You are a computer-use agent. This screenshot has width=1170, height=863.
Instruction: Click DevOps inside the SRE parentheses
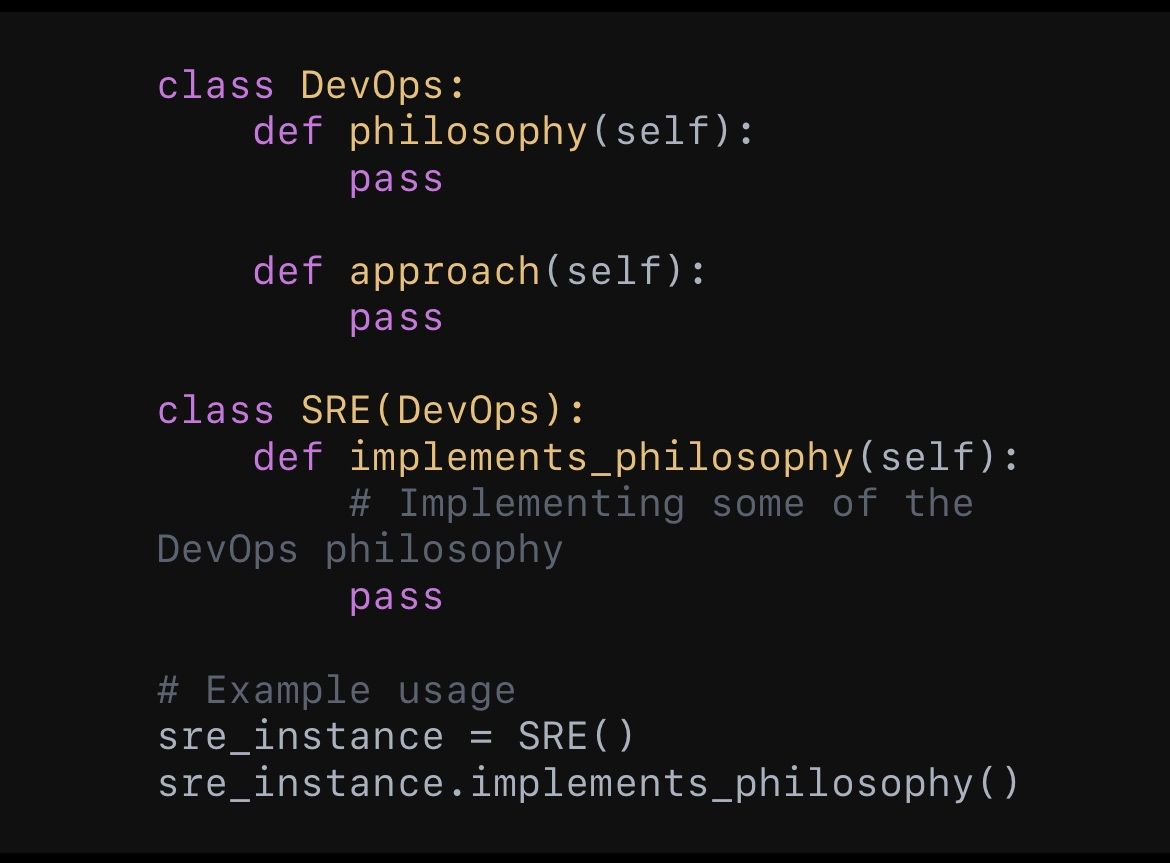[x=469, y=412]
